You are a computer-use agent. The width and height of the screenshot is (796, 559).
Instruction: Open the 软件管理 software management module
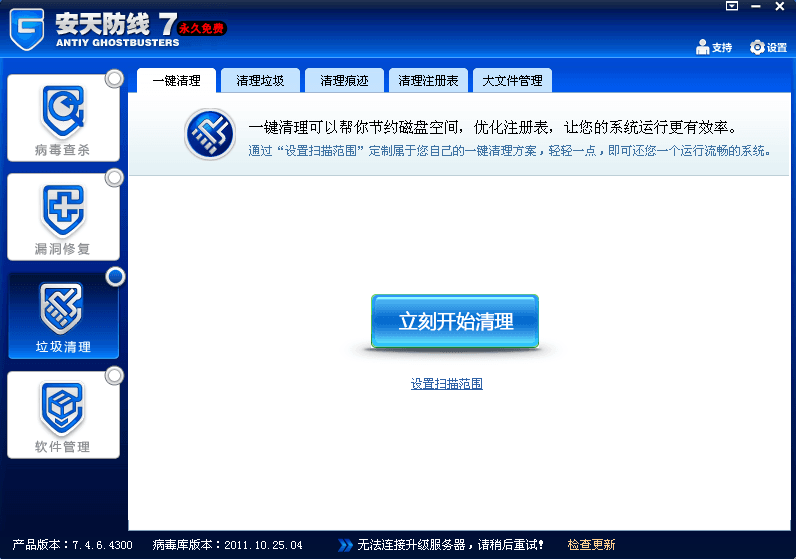[x=63, y=415]
